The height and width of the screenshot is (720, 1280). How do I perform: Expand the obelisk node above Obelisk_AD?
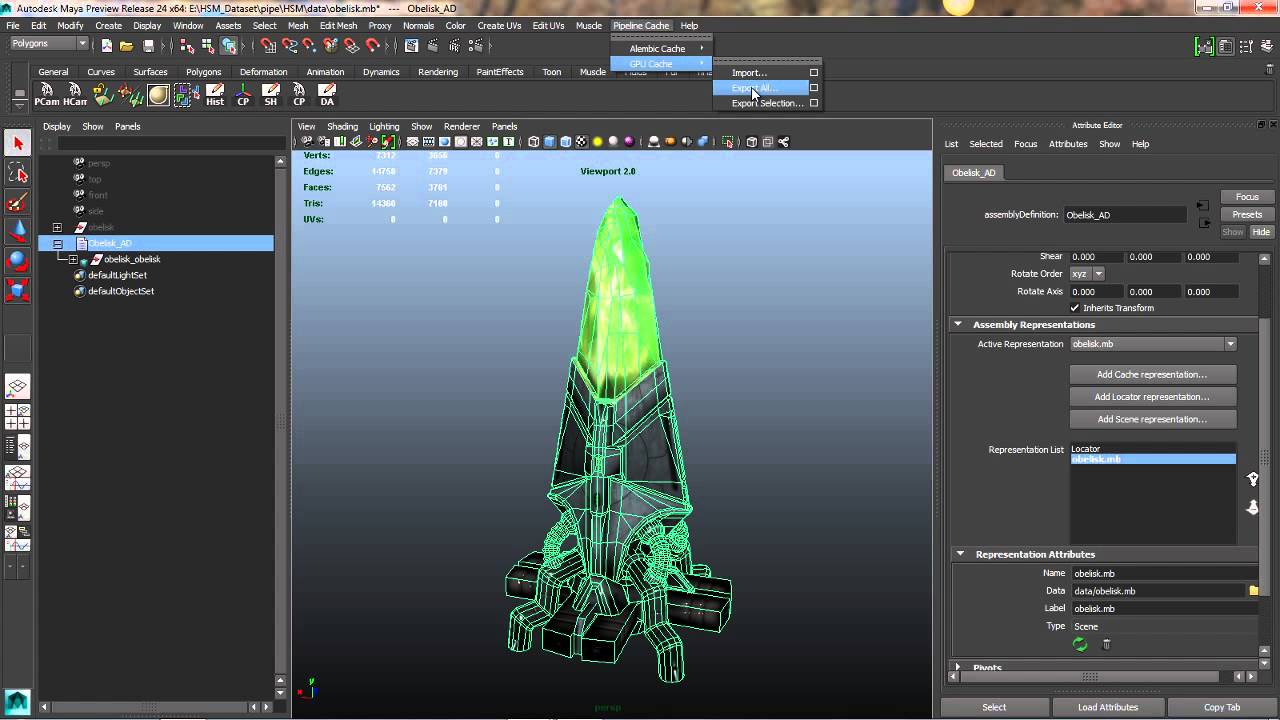(x=57, y=227)
